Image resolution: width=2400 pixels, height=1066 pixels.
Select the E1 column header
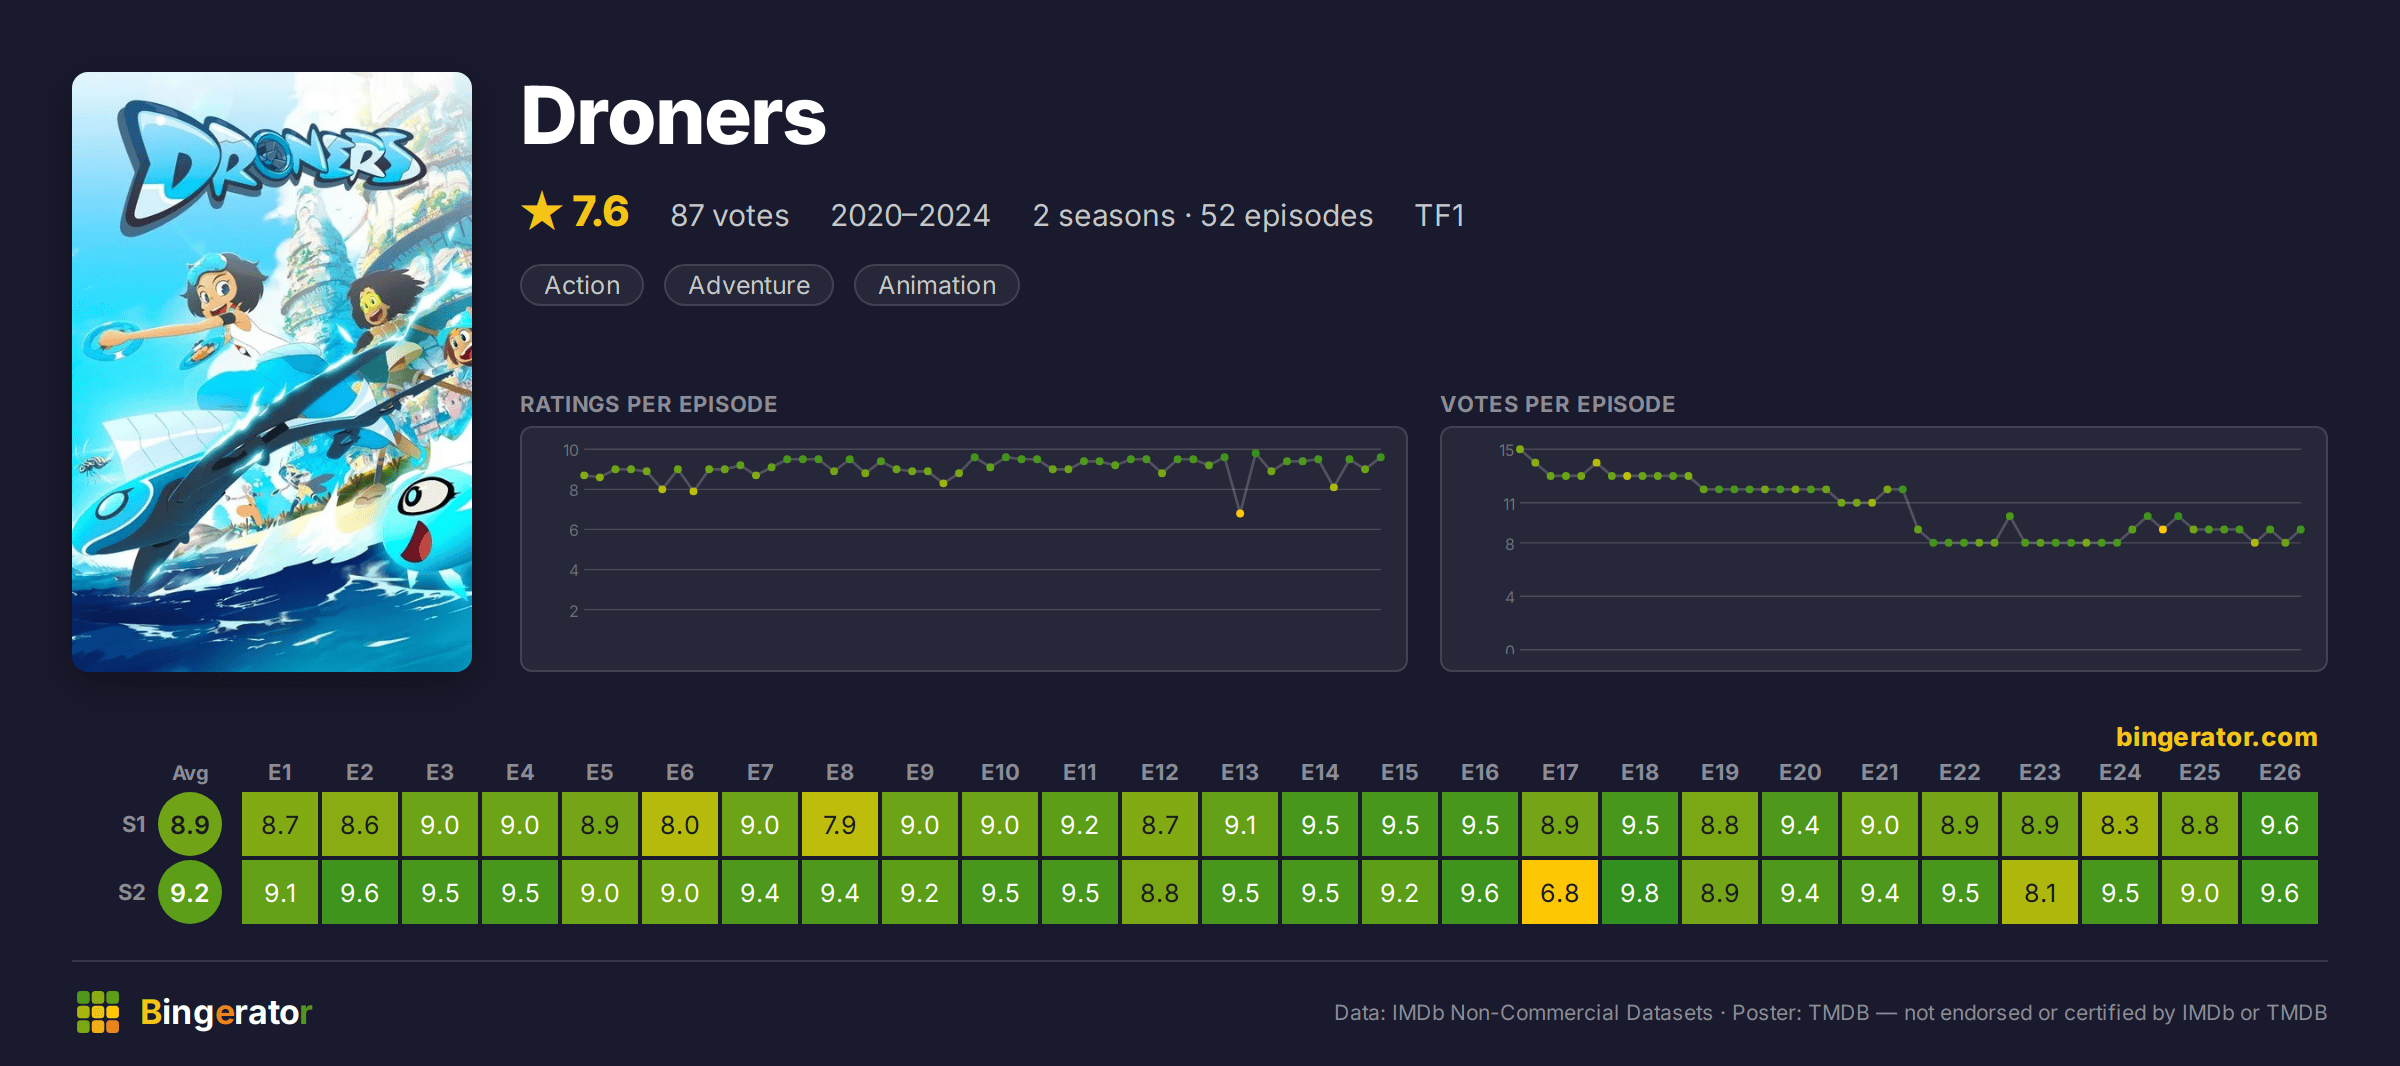click(280, 773)
